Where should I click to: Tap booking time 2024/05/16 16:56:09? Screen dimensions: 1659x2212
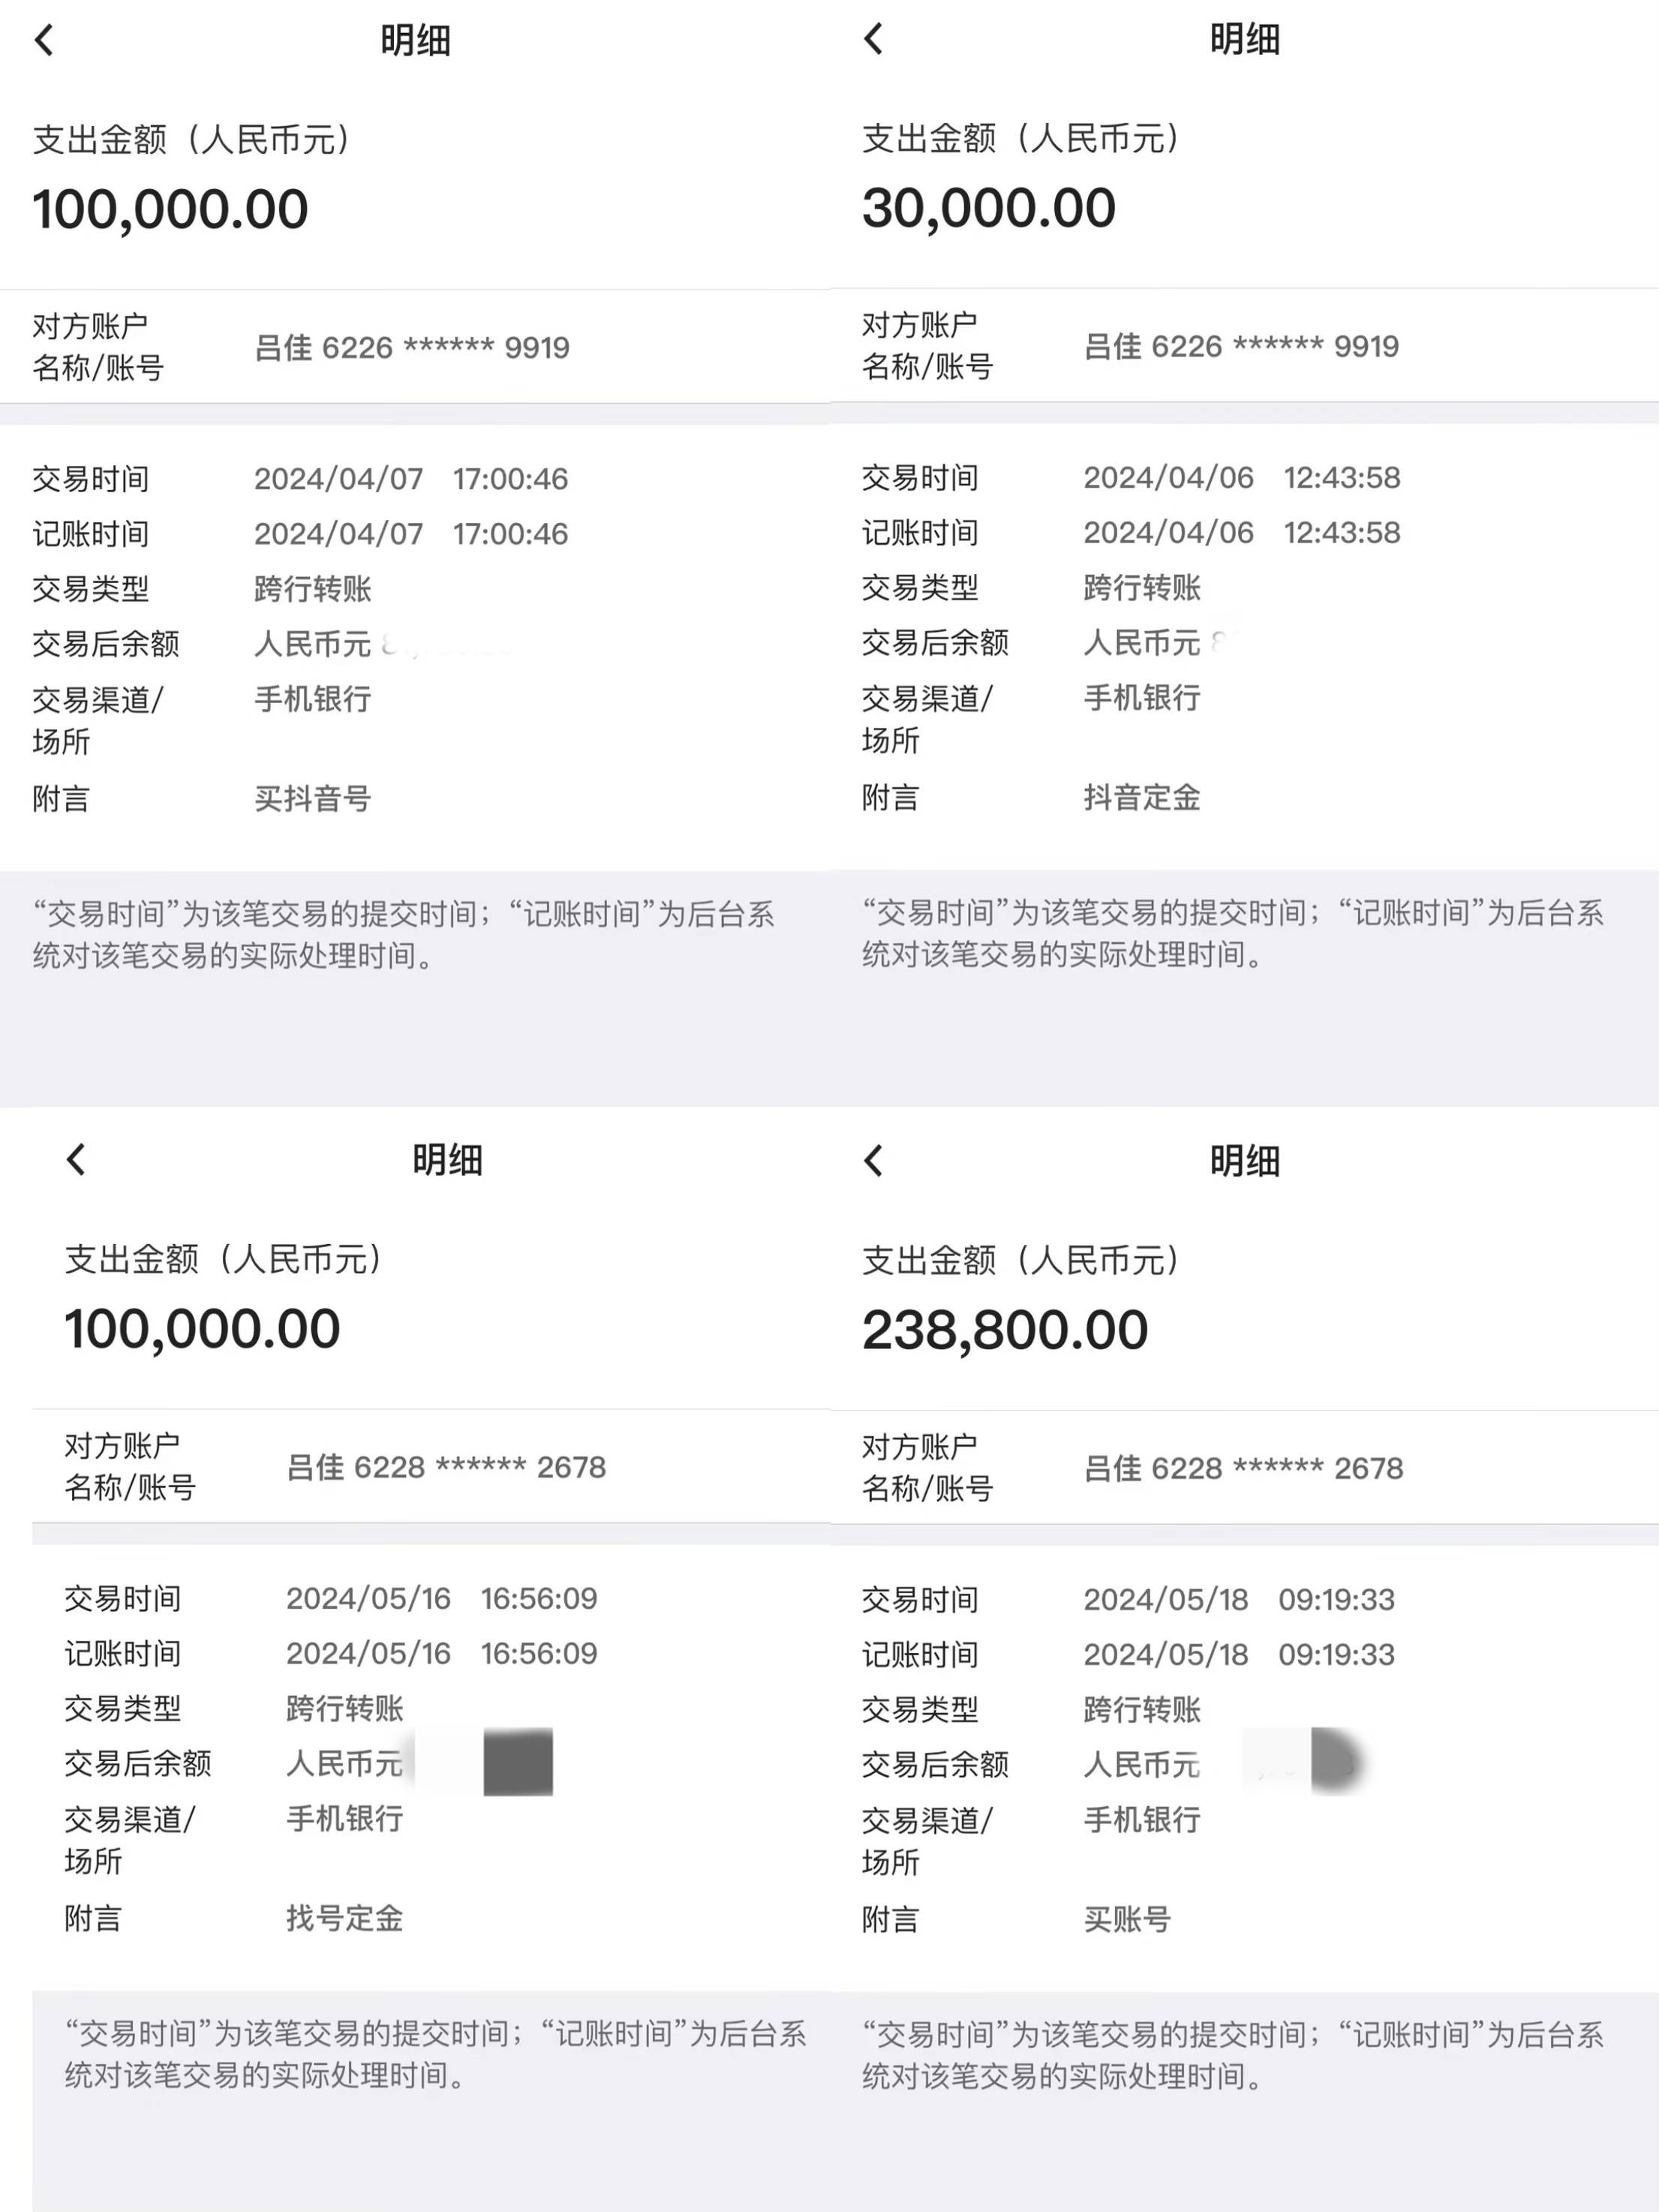click(x=442, y=1653)
